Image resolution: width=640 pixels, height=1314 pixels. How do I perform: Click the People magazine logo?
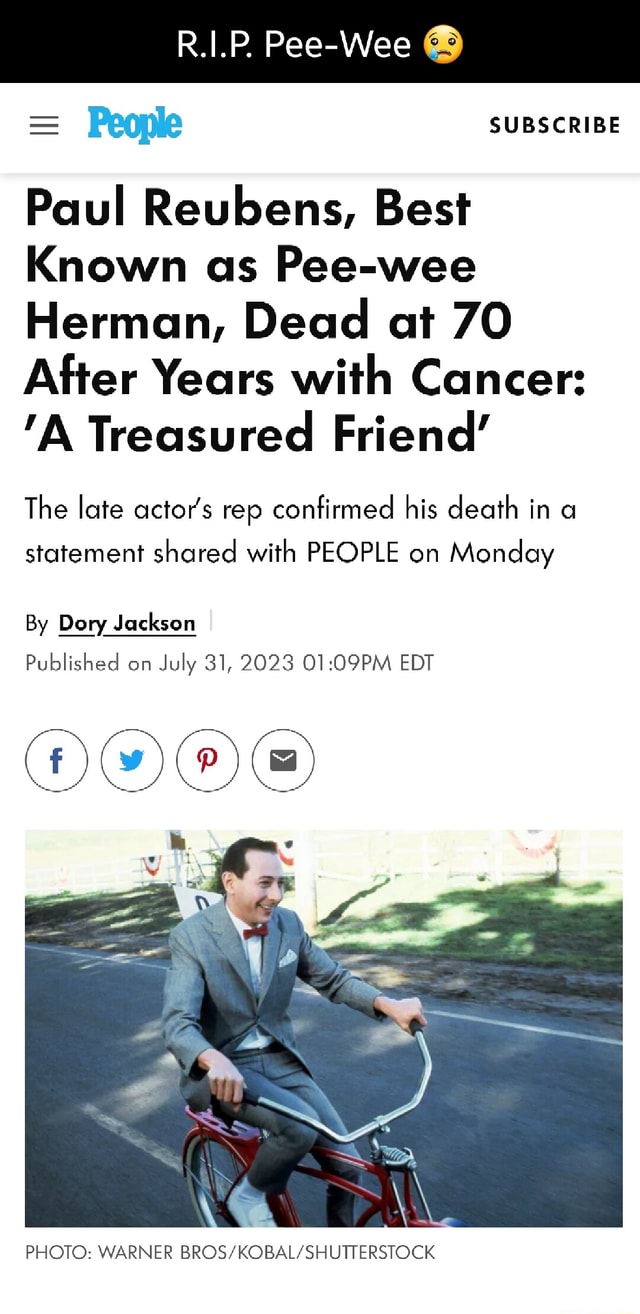pos(135,124)
